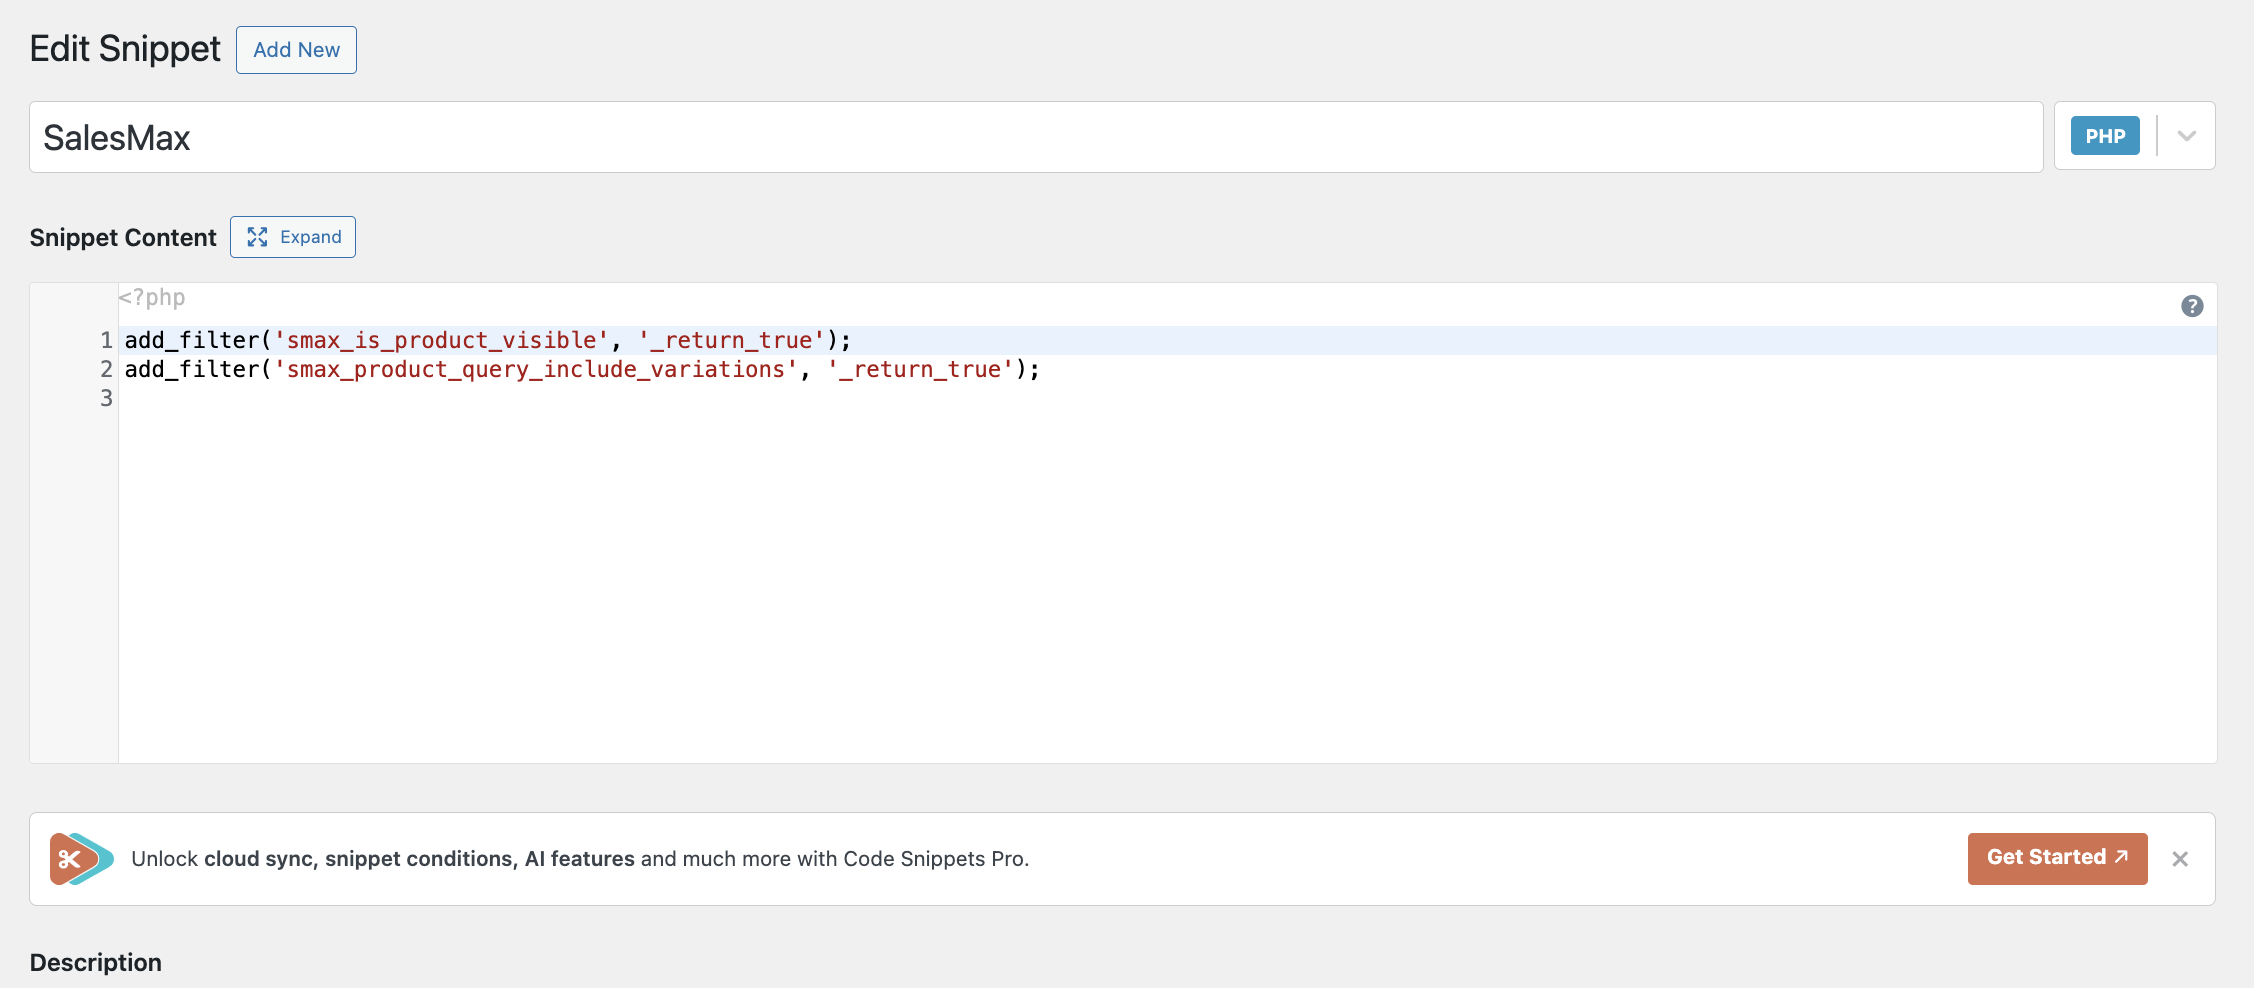The height and width of the screenshot is (988, 2254).
Task: Click the Expand button label text
Action: [x=311, y=237]
